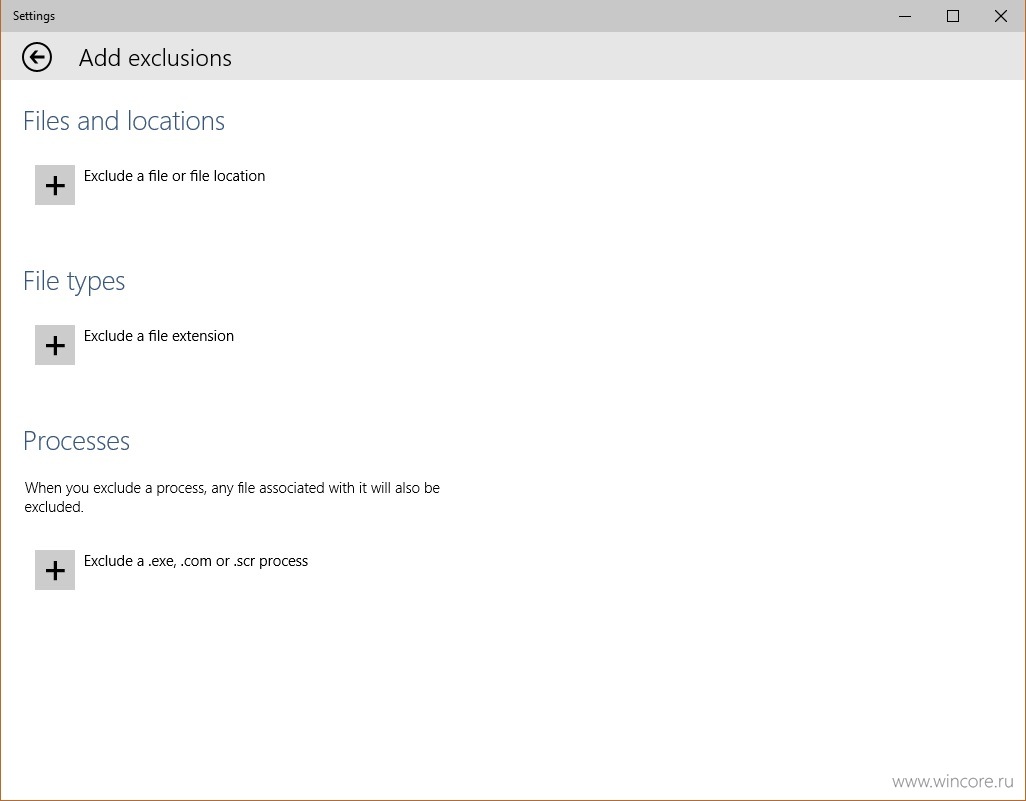Click the 'Files and locations' heading
1026x801 pixels.
point(124,121)
